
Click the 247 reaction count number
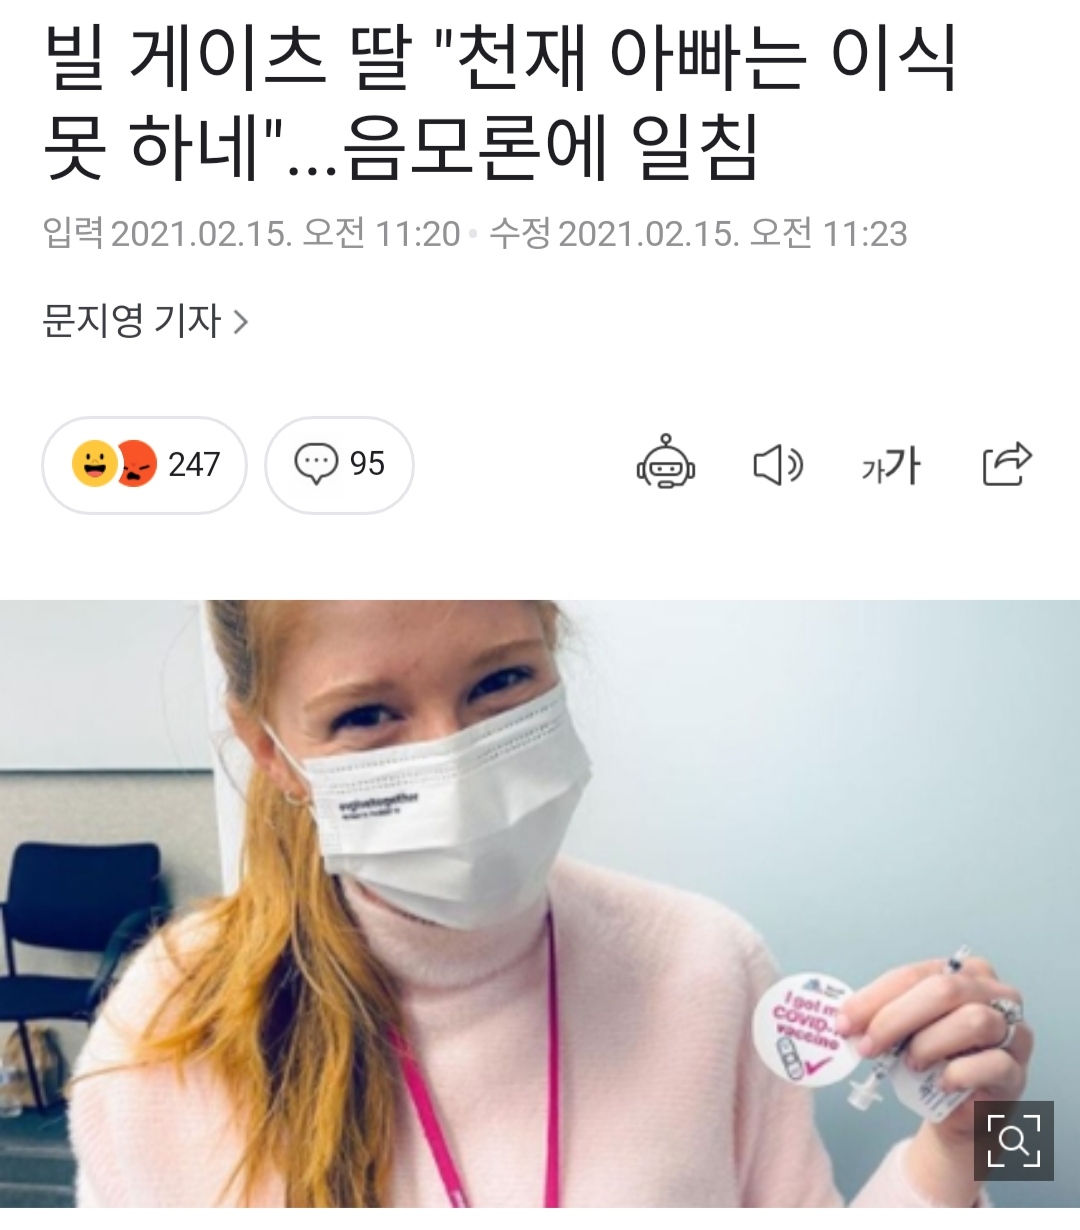coord(194,465)
